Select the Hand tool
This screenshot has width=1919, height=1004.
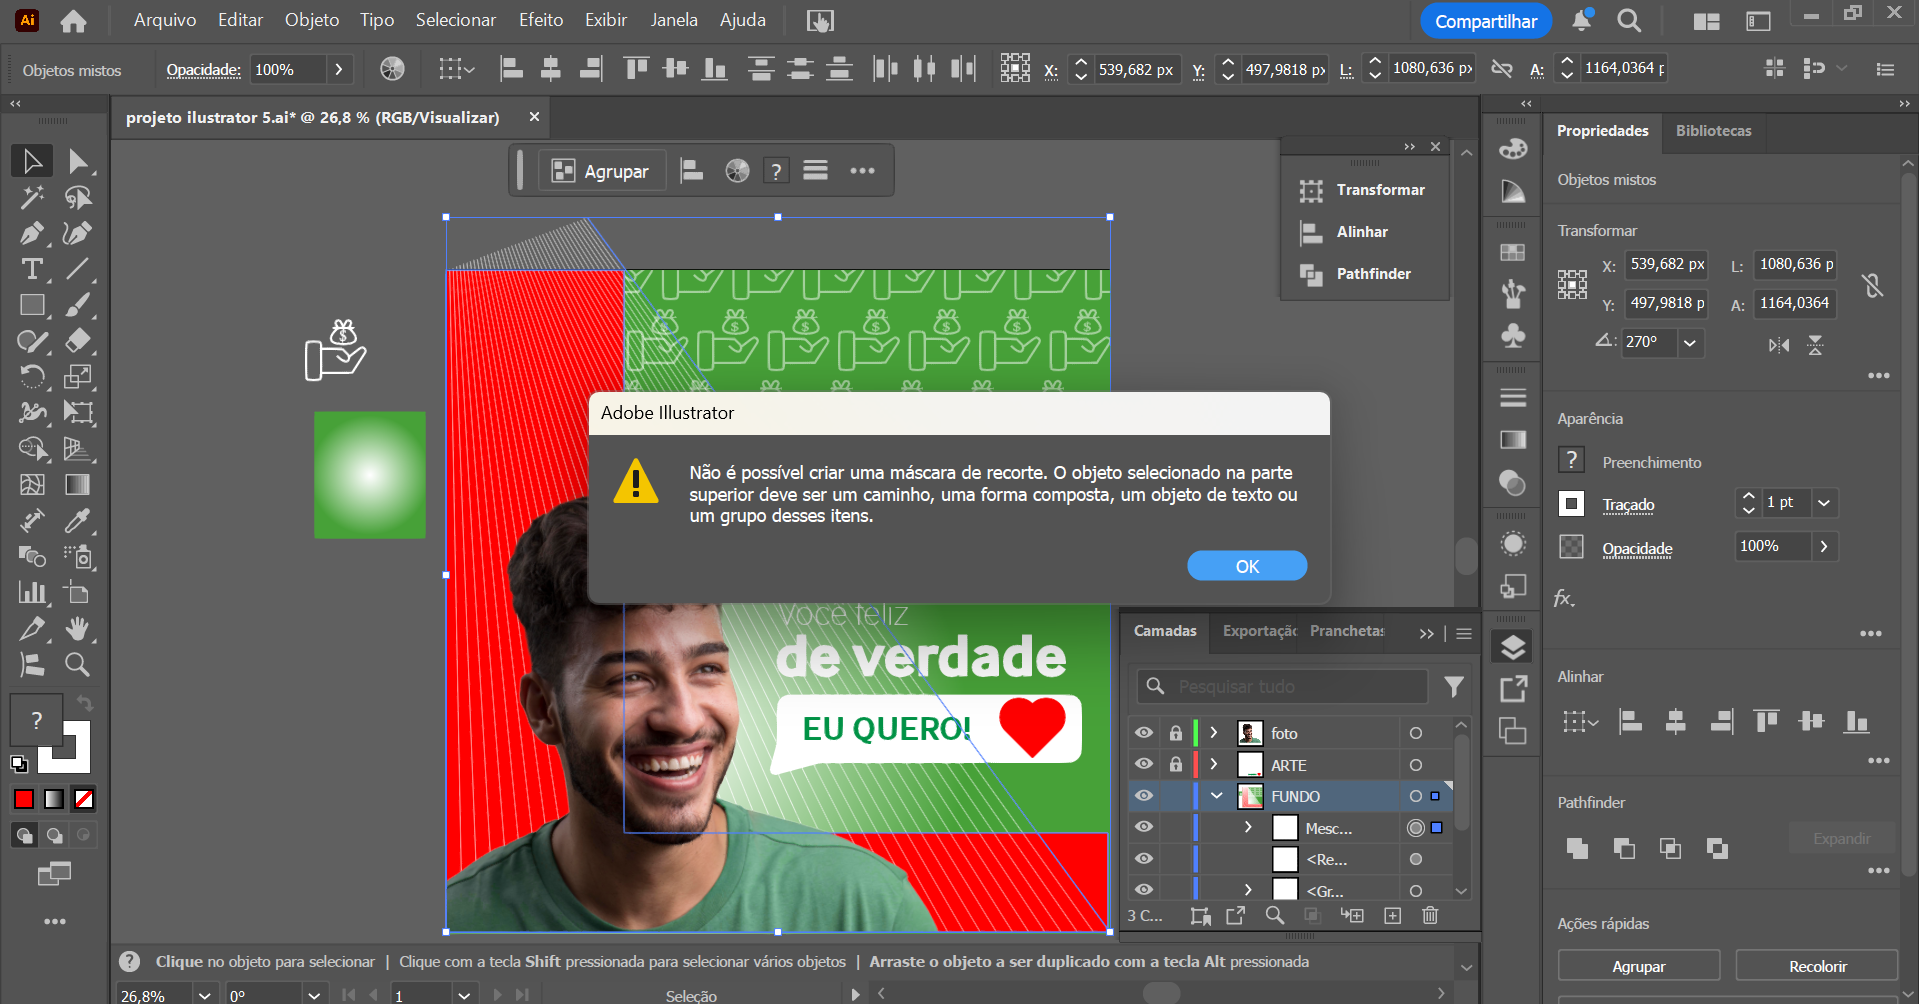pos(77,629)
